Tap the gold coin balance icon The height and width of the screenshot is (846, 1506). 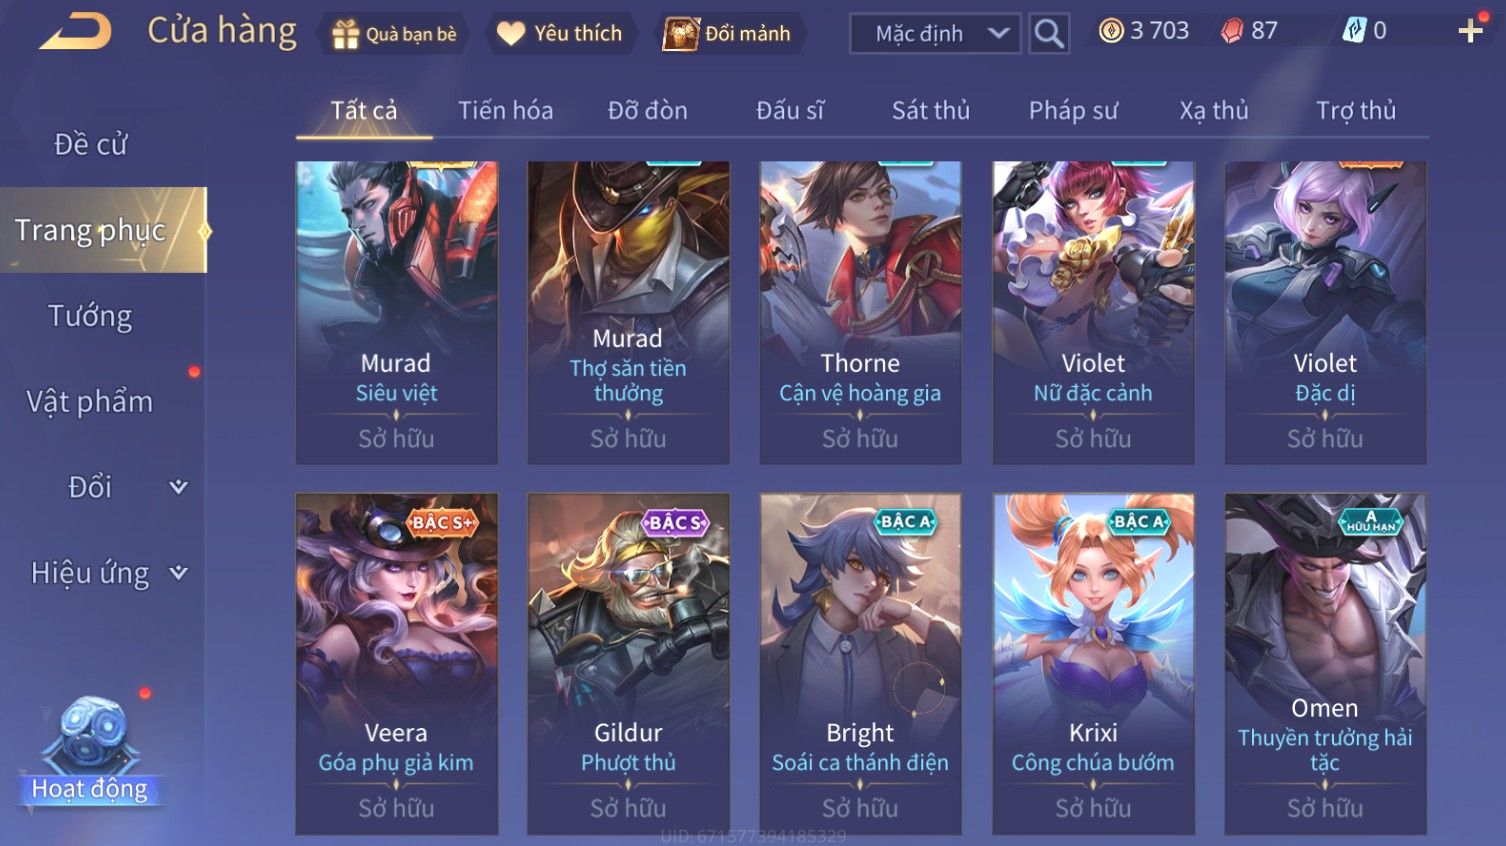1111,31
